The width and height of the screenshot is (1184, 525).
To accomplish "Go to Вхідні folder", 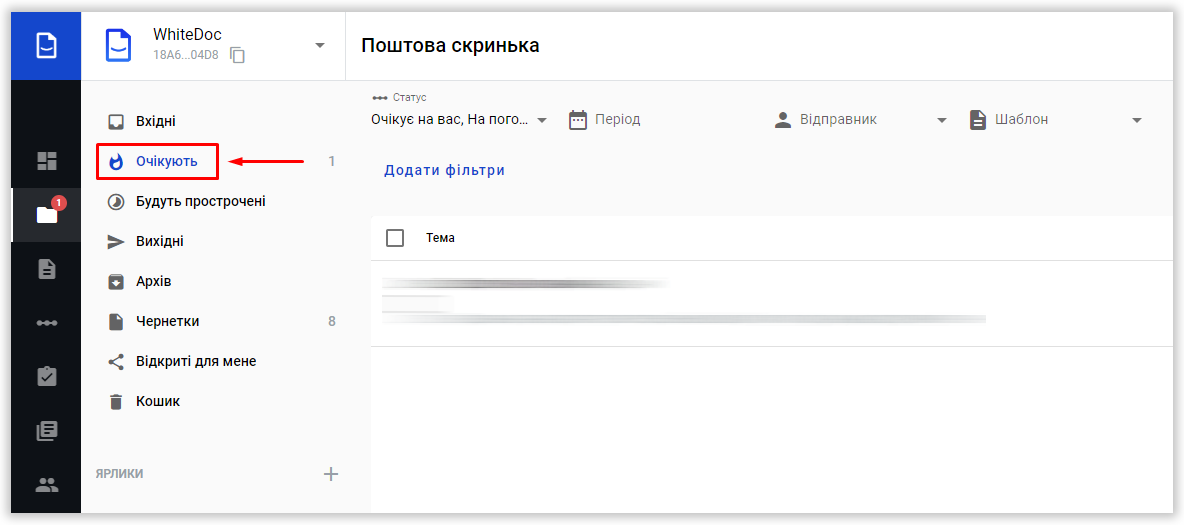I will [155, 122].
